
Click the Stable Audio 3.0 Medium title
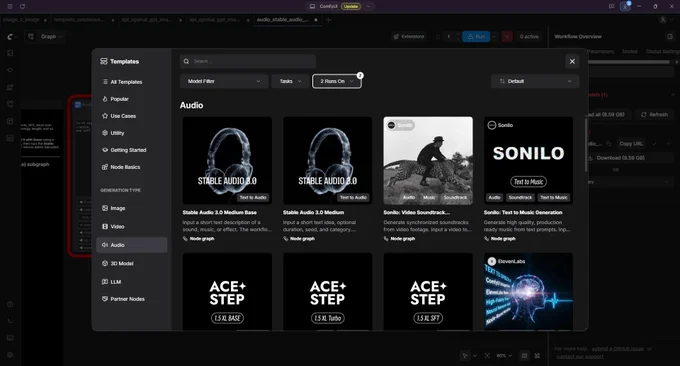(x=314, y=212)
